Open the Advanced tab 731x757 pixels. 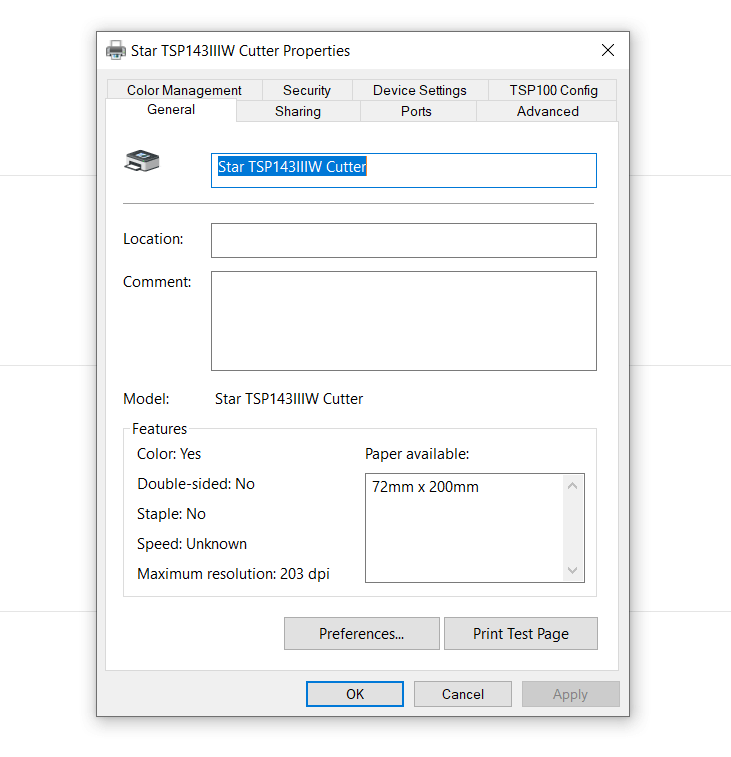point(548,112)
